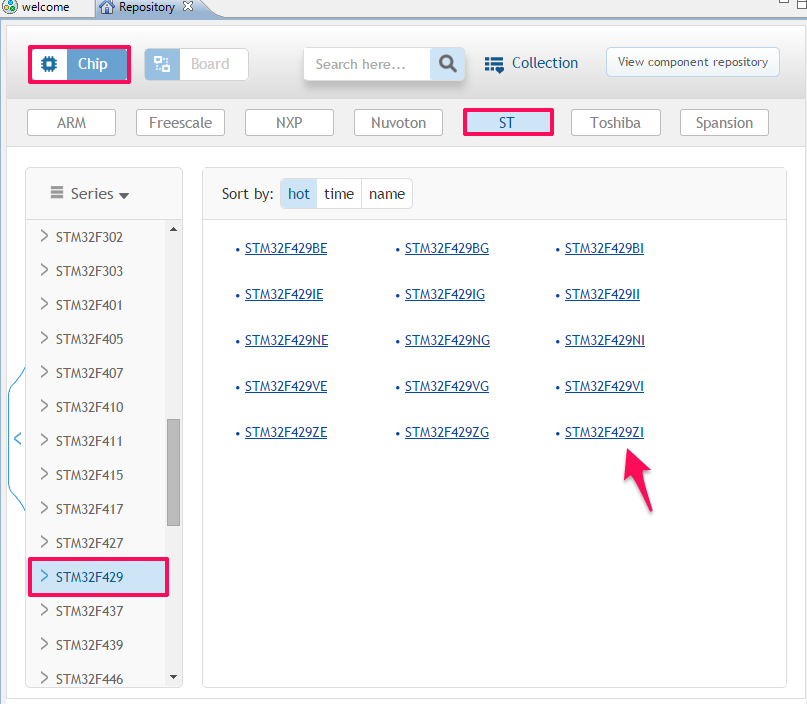
Task: Open the STM32F429BE chip link
Action: click(x=286, y=248)
